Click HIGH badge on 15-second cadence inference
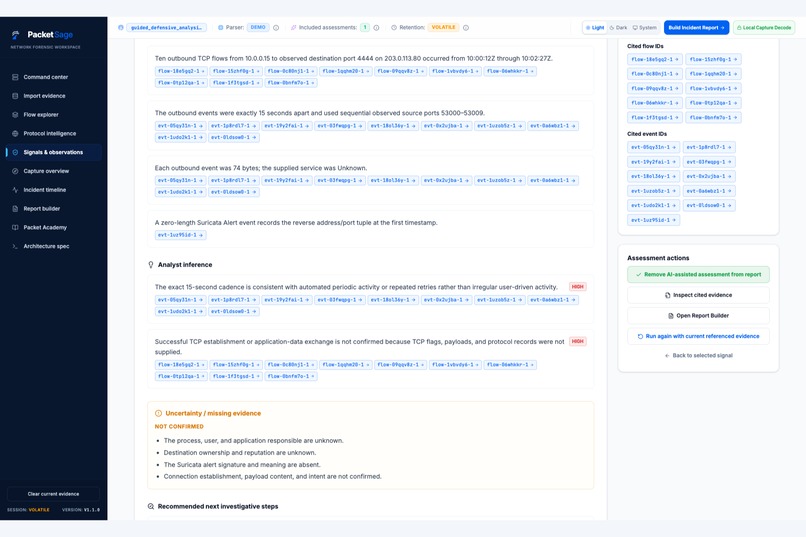Image resolution: width=806 pixels, height=537 pixels. pos(578,287)
